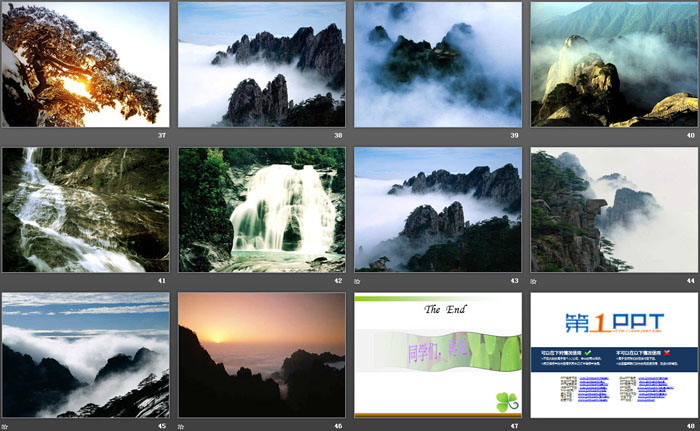Select slide 41 with the cascading stream
The height and width of the screenshot is (431, 700).
[x=86, y=210]
